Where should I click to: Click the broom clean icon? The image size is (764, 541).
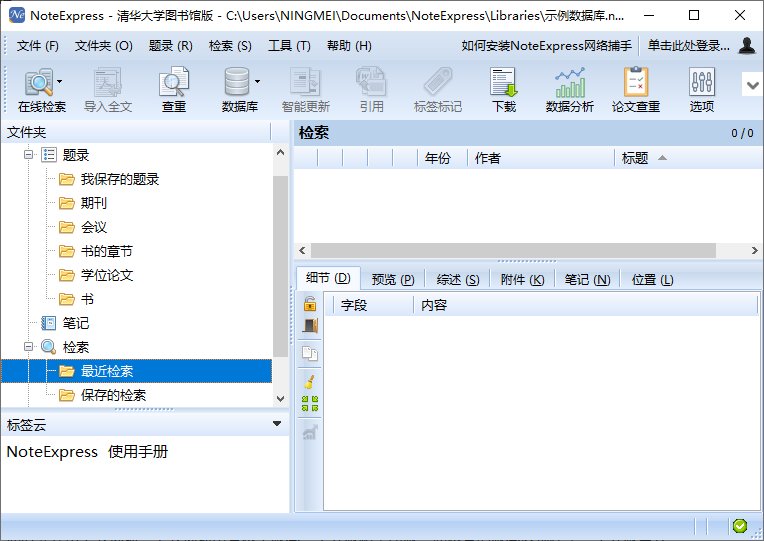310,382
